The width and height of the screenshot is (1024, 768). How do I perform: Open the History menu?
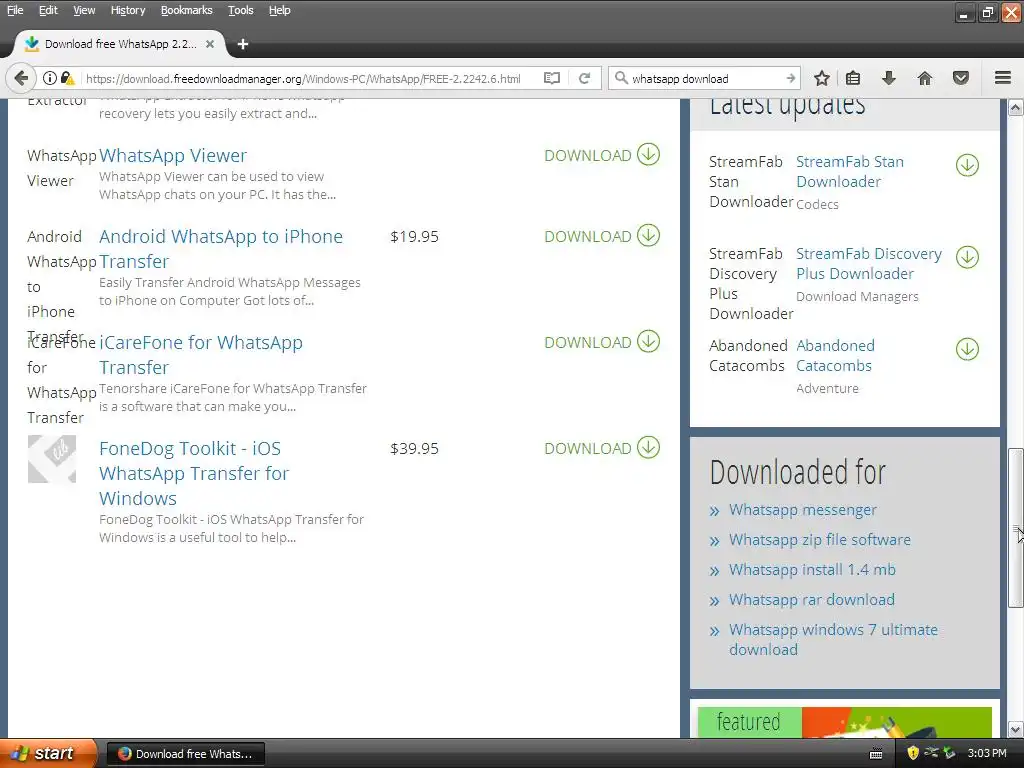127,10
